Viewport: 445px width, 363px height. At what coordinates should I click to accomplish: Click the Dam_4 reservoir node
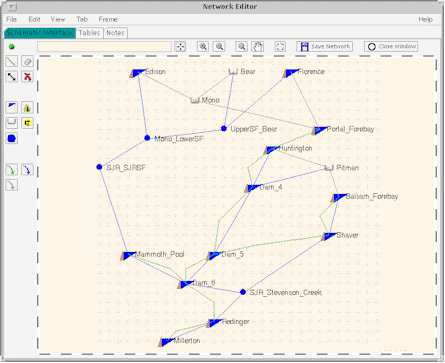pyautogui.click(x=252, y=188)
